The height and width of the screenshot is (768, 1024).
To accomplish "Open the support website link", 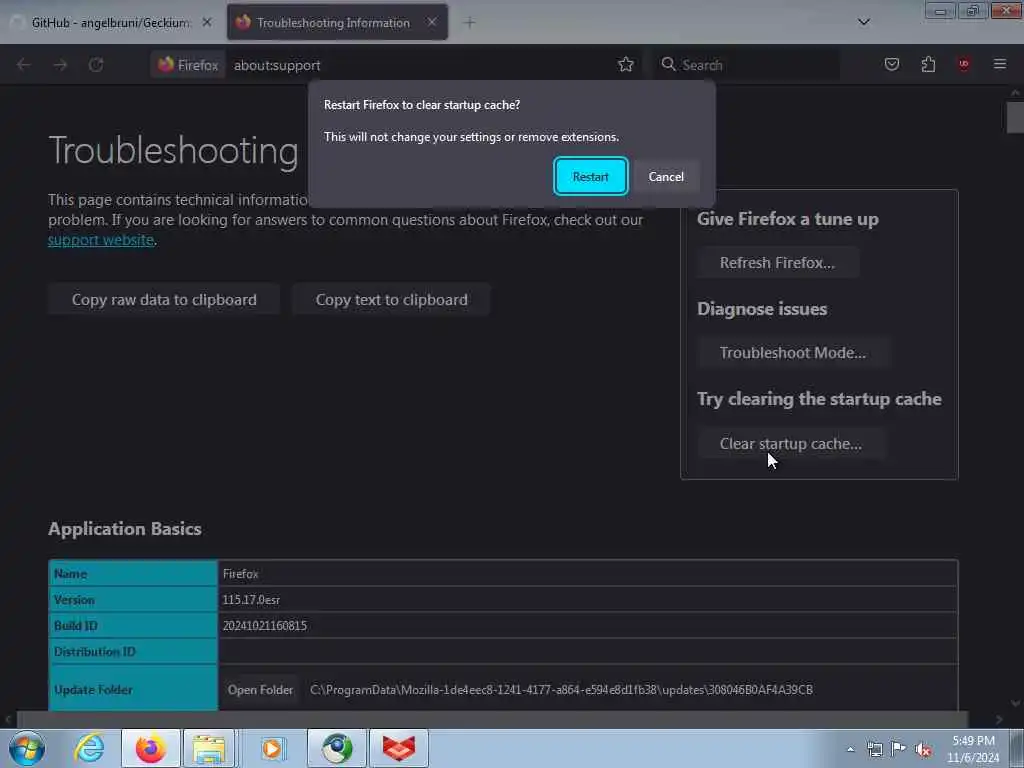I will click(101, 240).
